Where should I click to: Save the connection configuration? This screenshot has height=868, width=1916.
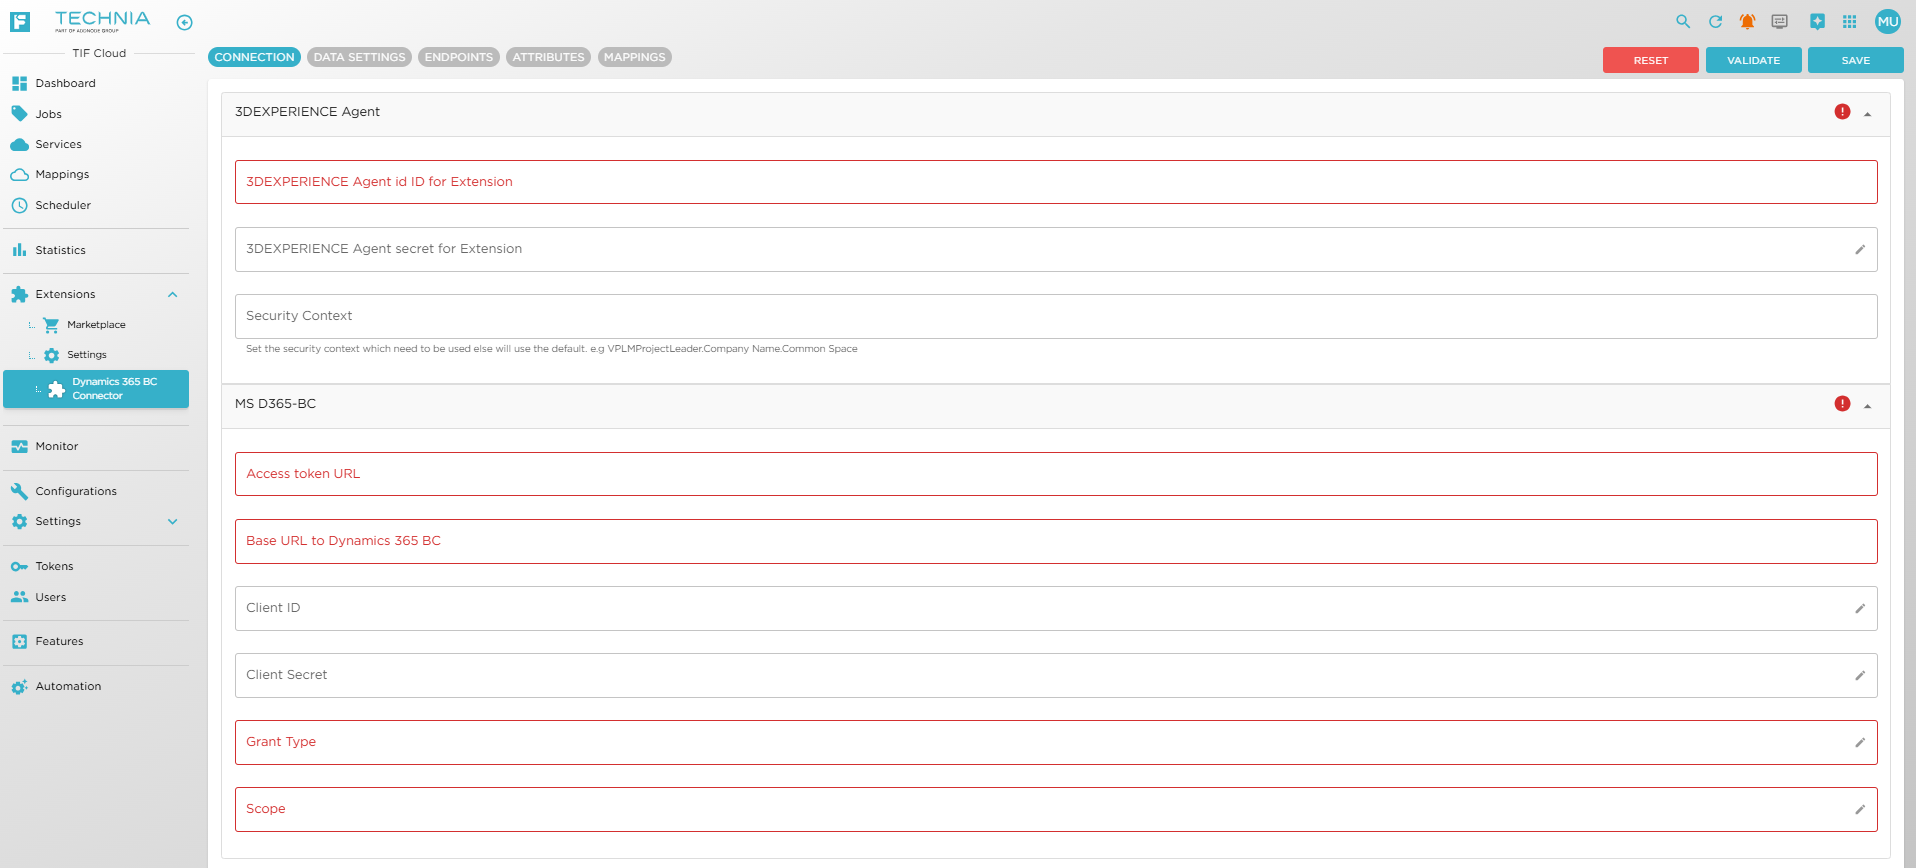1855,61
